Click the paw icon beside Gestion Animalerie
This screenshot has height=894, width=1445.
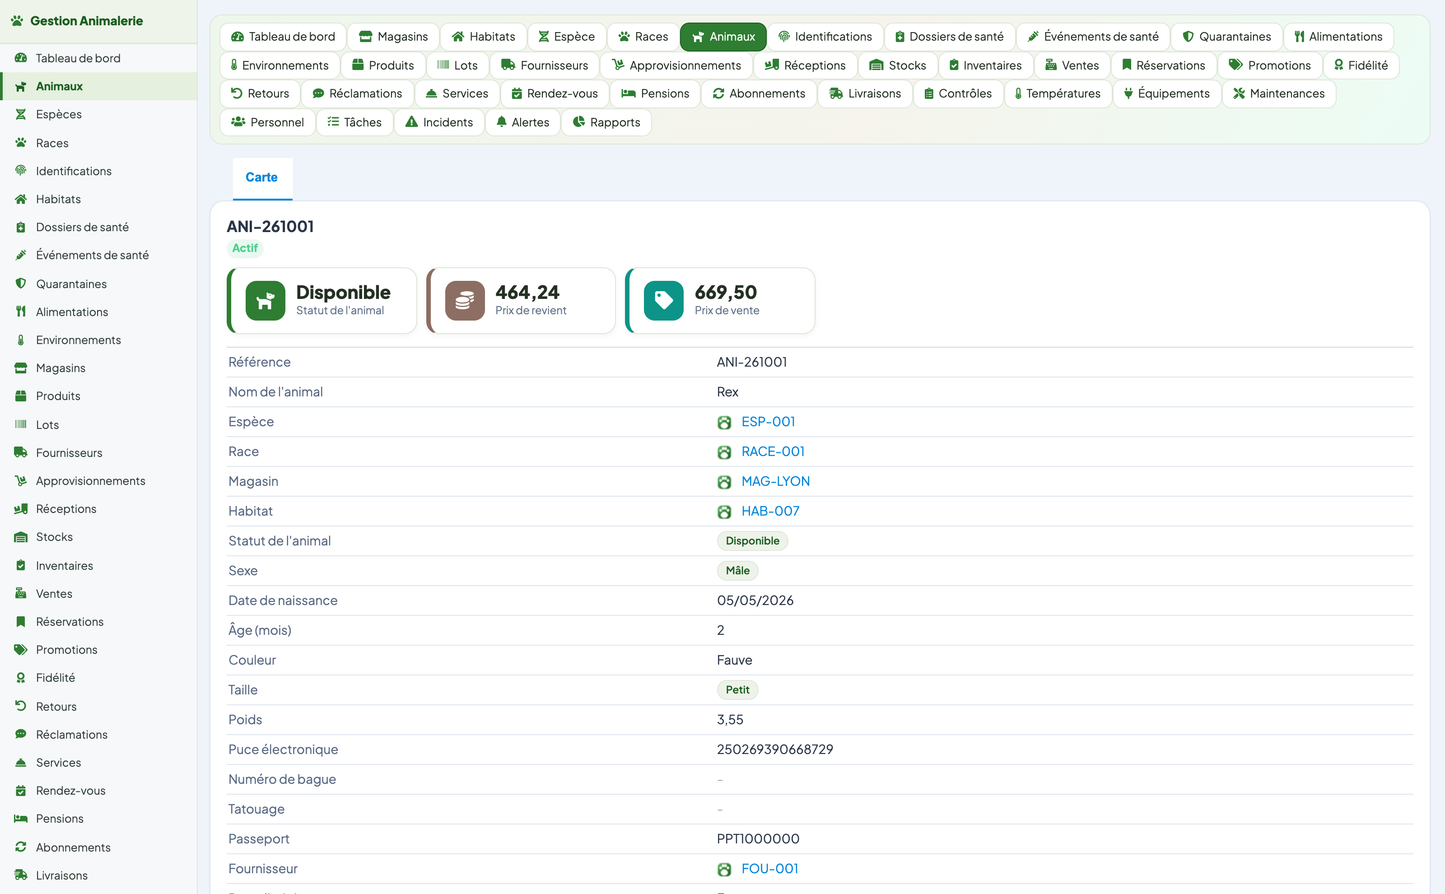coord(16,21)
